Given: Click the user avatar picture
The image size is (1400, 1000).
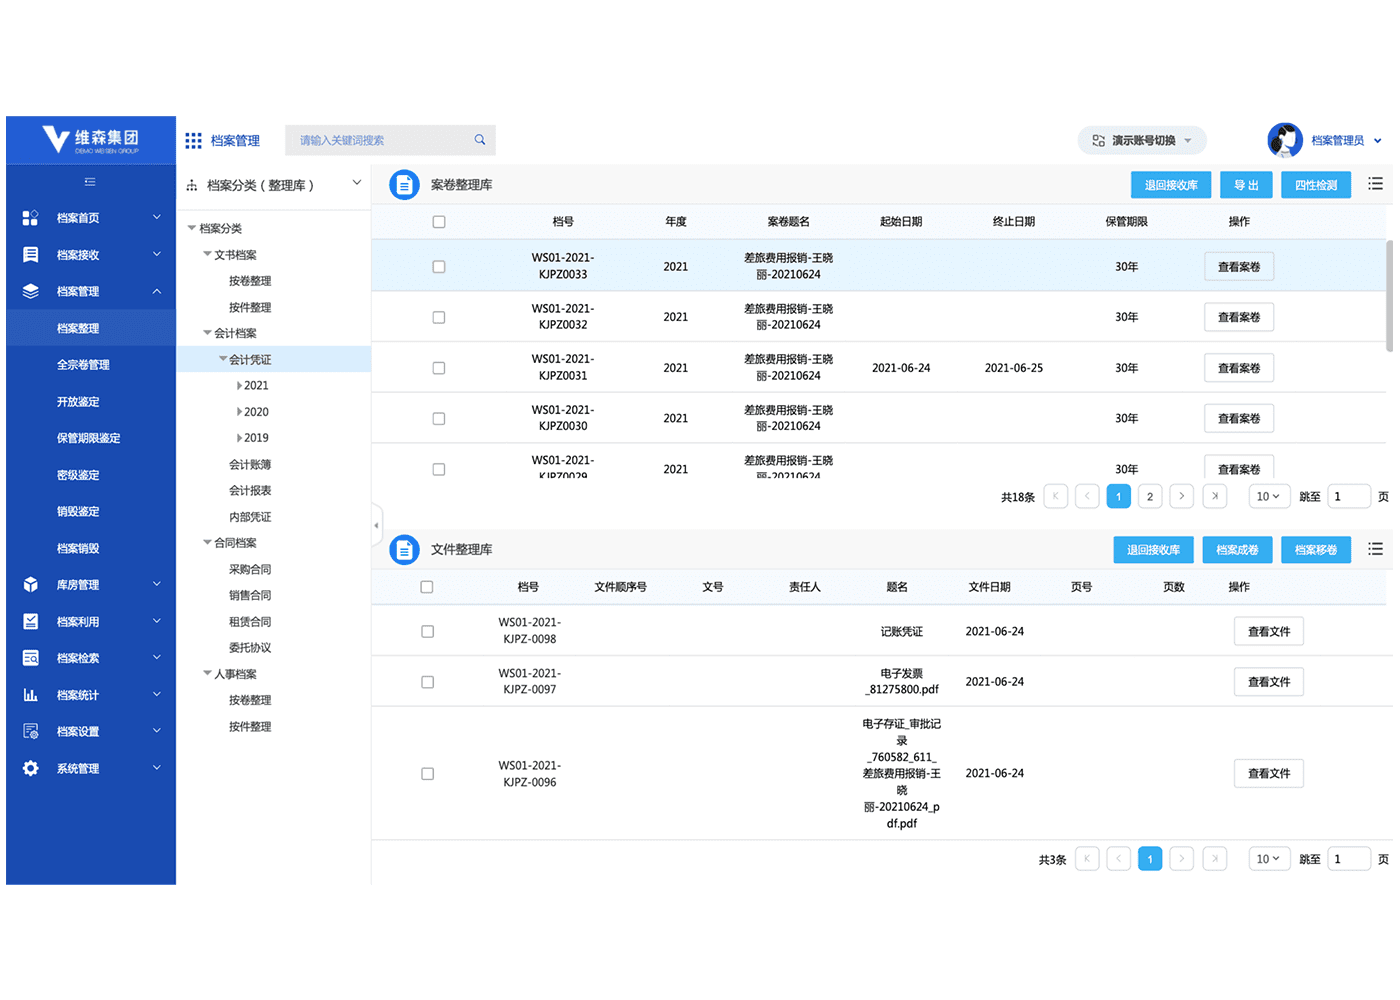Looking at the screenshot, I should 1285,140.
